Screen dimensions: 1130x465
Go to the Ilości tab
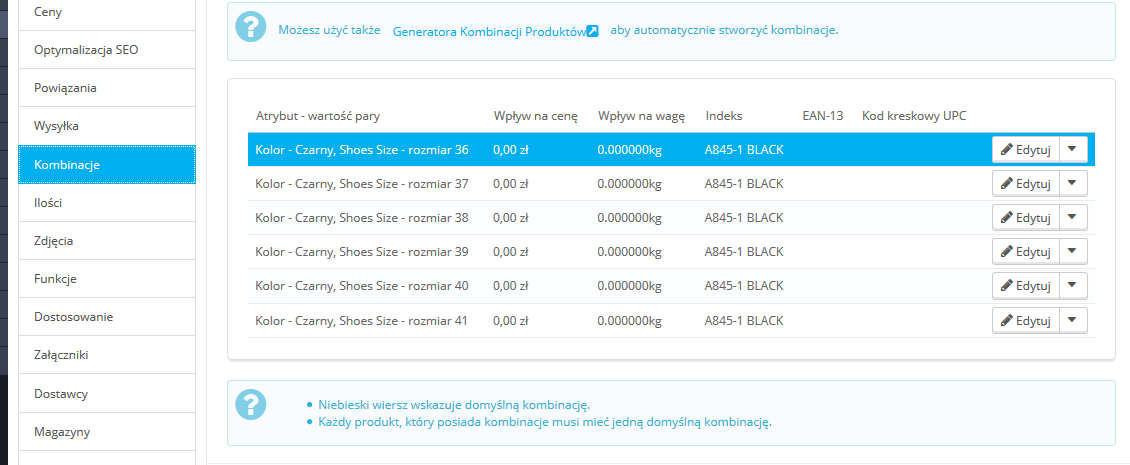pyautogui.click(x=106, y=202)
